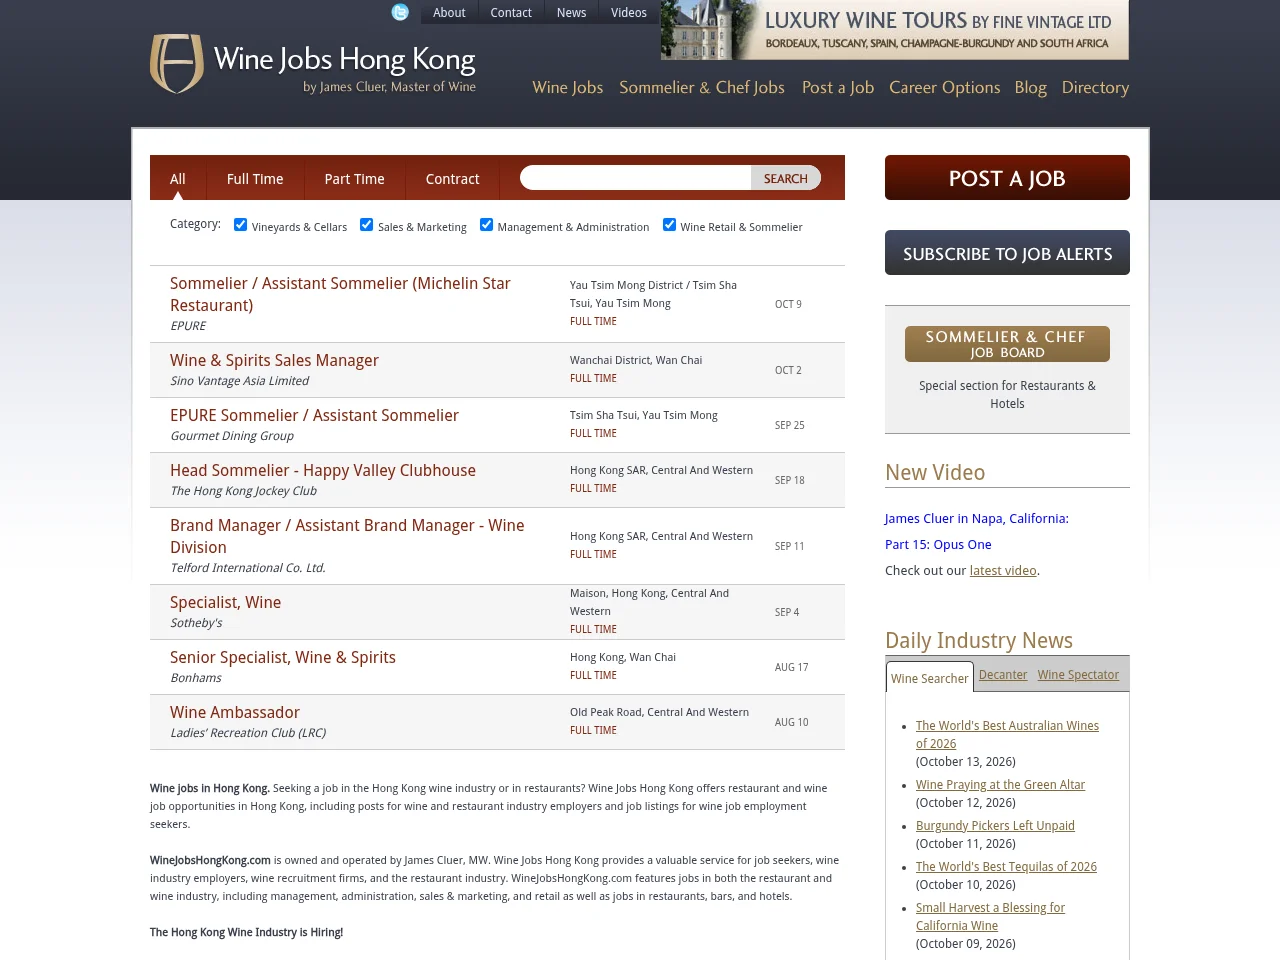Click the Luxury Wine Tours banner ad

895,30
